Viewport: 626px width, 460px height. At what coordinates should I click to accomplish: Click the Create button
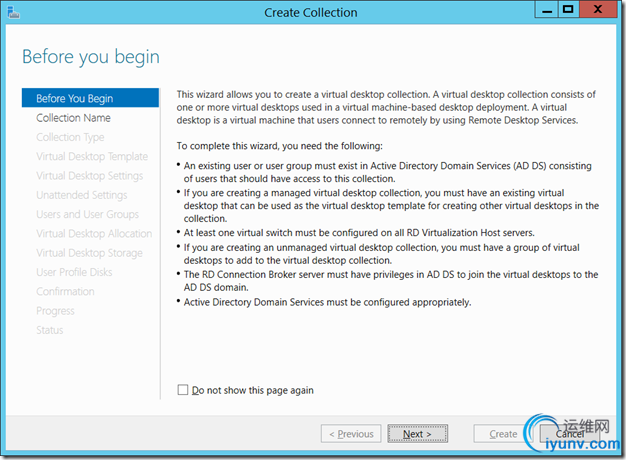click(503, 434)
